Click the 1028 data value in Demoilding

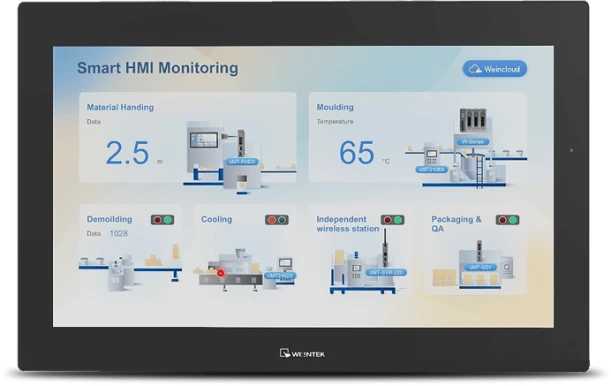click(x=118, y=234)
